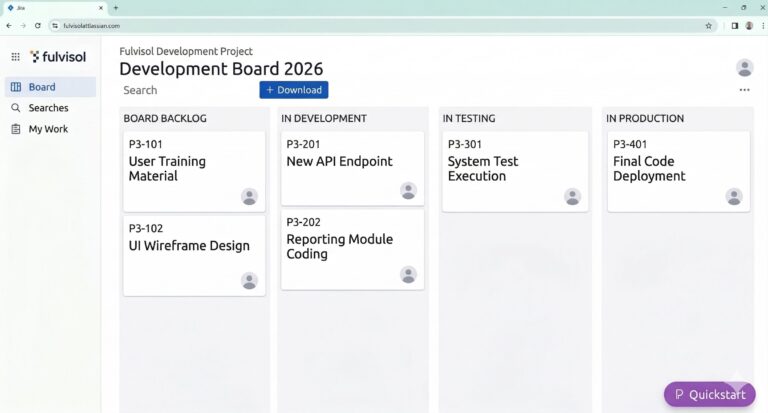
Task: Open the app switcher grid icon
Action: (x=15, y=57)
